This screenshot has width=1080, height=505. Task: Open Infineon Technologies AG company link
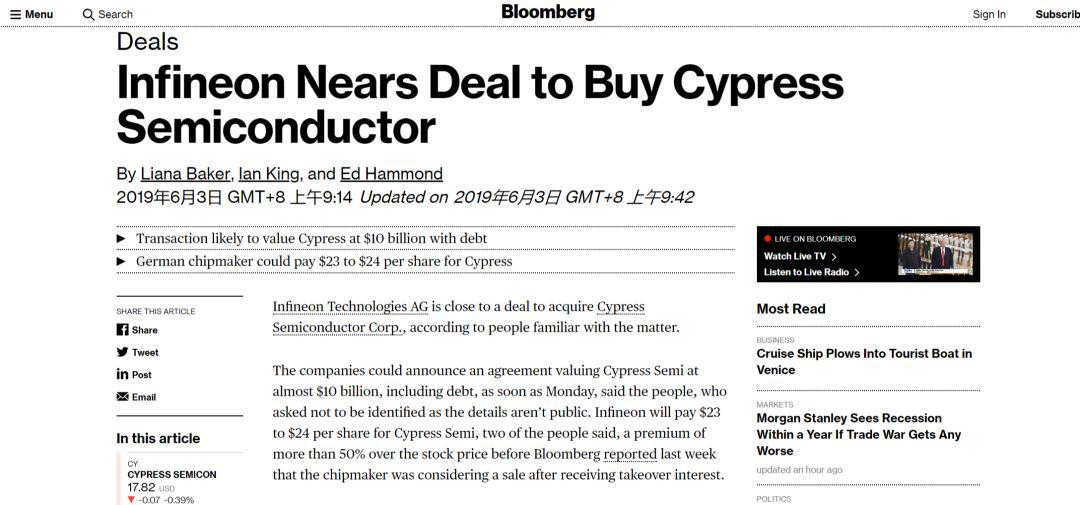[350, 307]
